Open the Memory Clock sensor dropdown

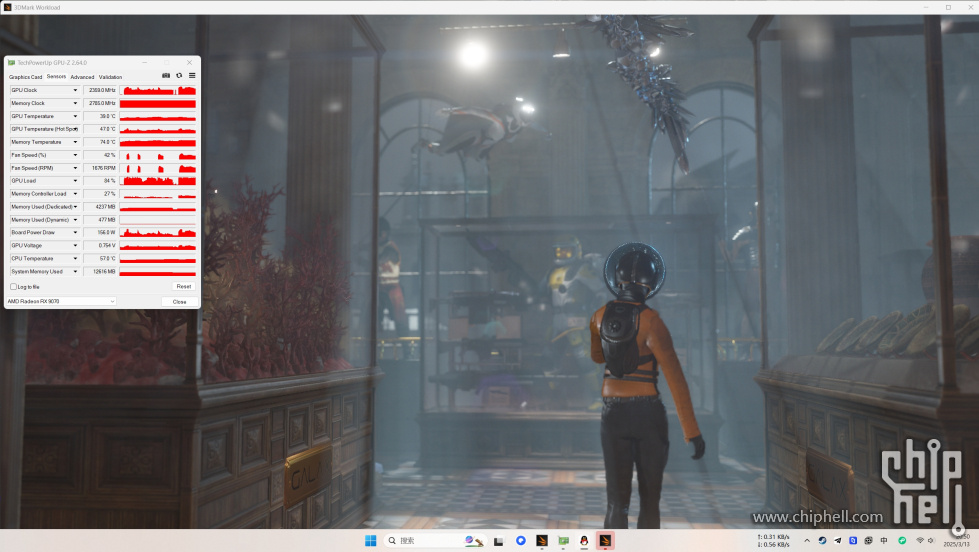tap(76, 103)
